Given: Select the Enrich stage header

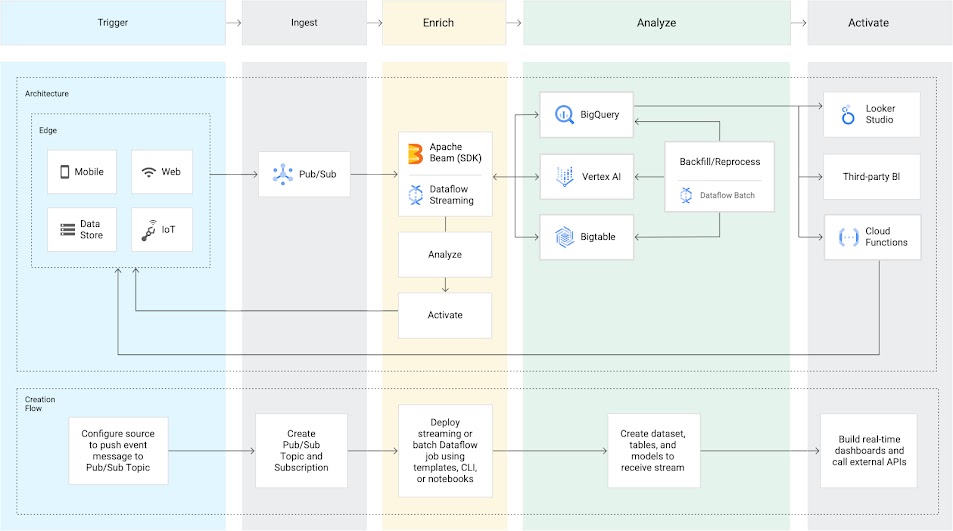Looking at the screenshot, I should click(444, 22).
